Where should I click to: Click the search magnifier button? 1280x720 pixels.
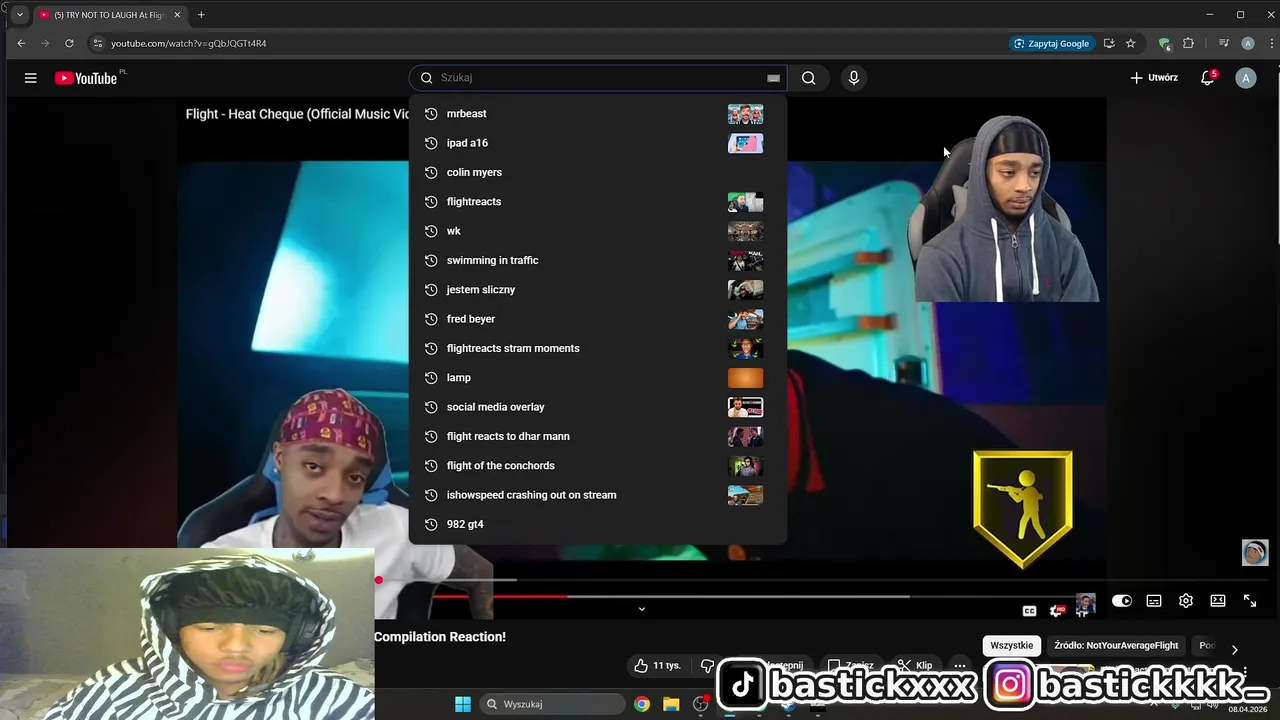(x=808, y=78)
